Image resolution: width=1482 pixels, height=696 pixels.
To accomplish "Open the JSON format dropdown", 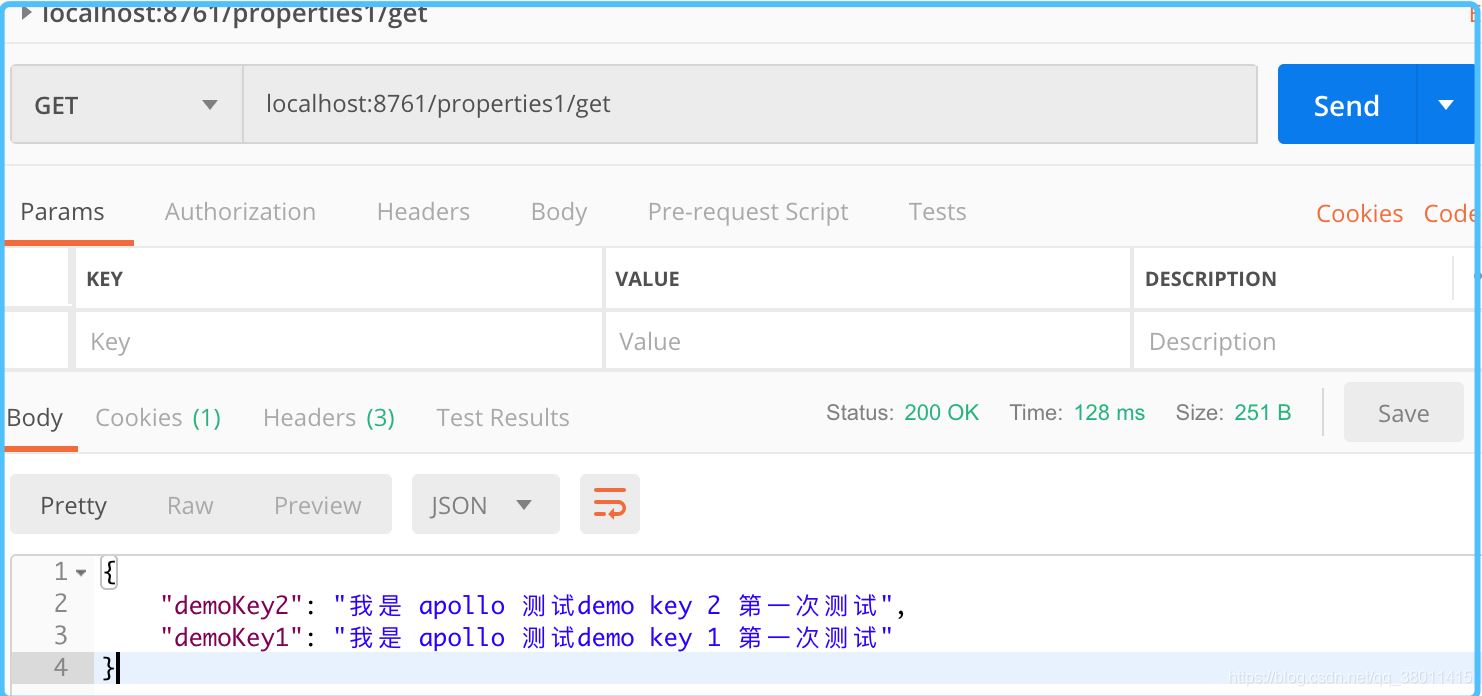I will [x=485, y=505].
